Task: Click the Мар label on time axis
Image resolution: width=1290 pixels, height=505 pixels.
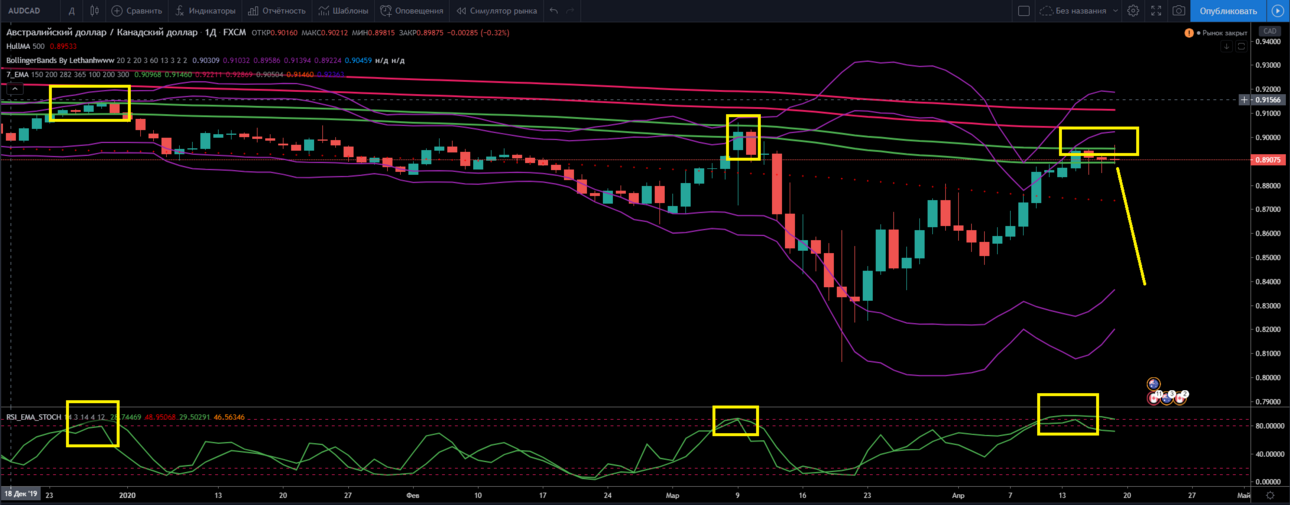Action: (x=670, y=494)
